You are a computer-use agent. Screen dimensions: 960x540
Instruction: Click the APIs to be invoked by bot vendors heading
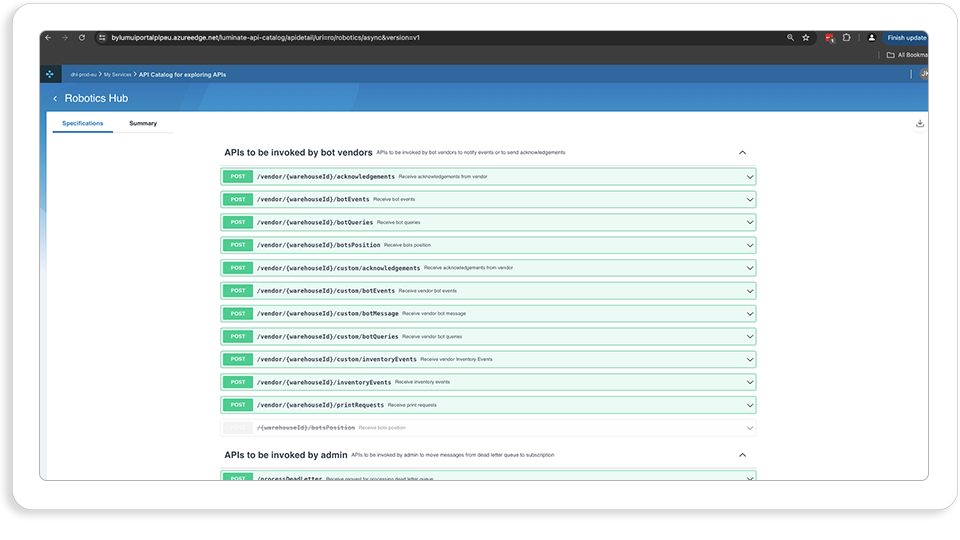point(298,152)
